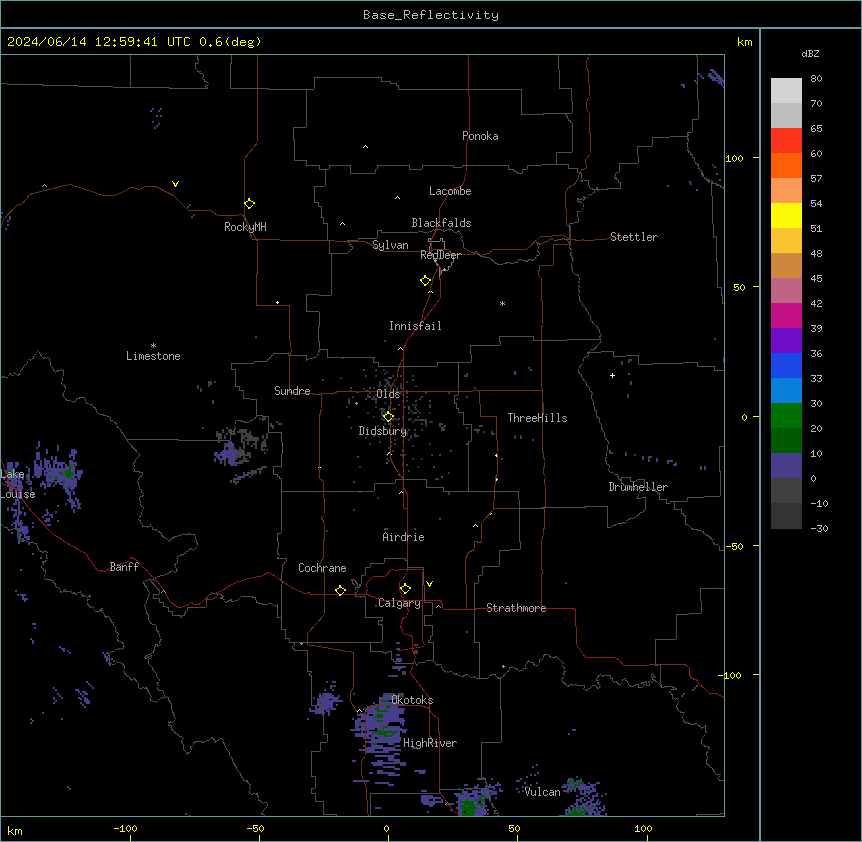Viewport: 862px width, 842px height.
Task: Click the yellow diamond marker between Olds and Didsbury
Action: pos(388,416)
